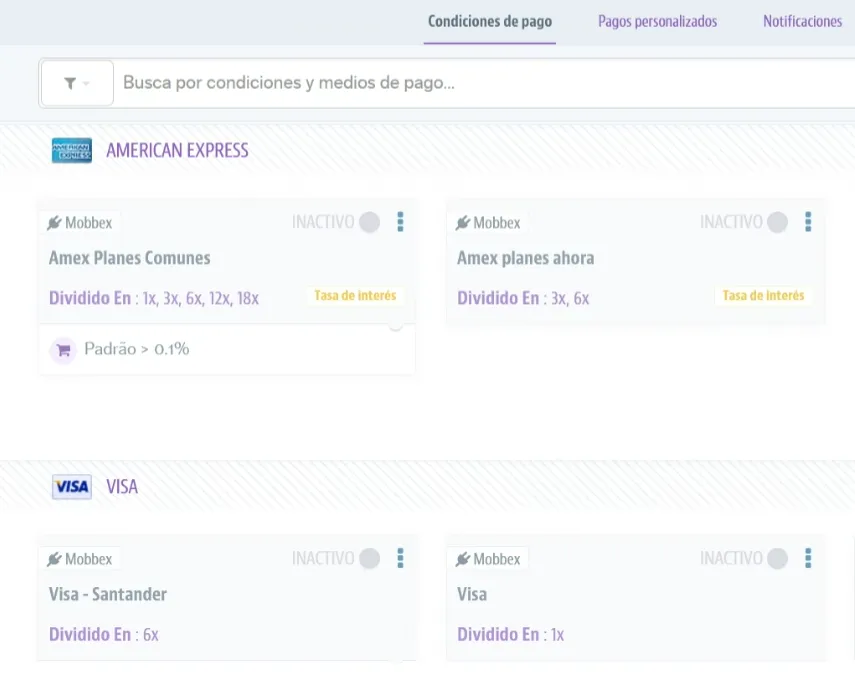Open options menu for Amex Planes Comunes
855x683 pixels.
point(400,222)
